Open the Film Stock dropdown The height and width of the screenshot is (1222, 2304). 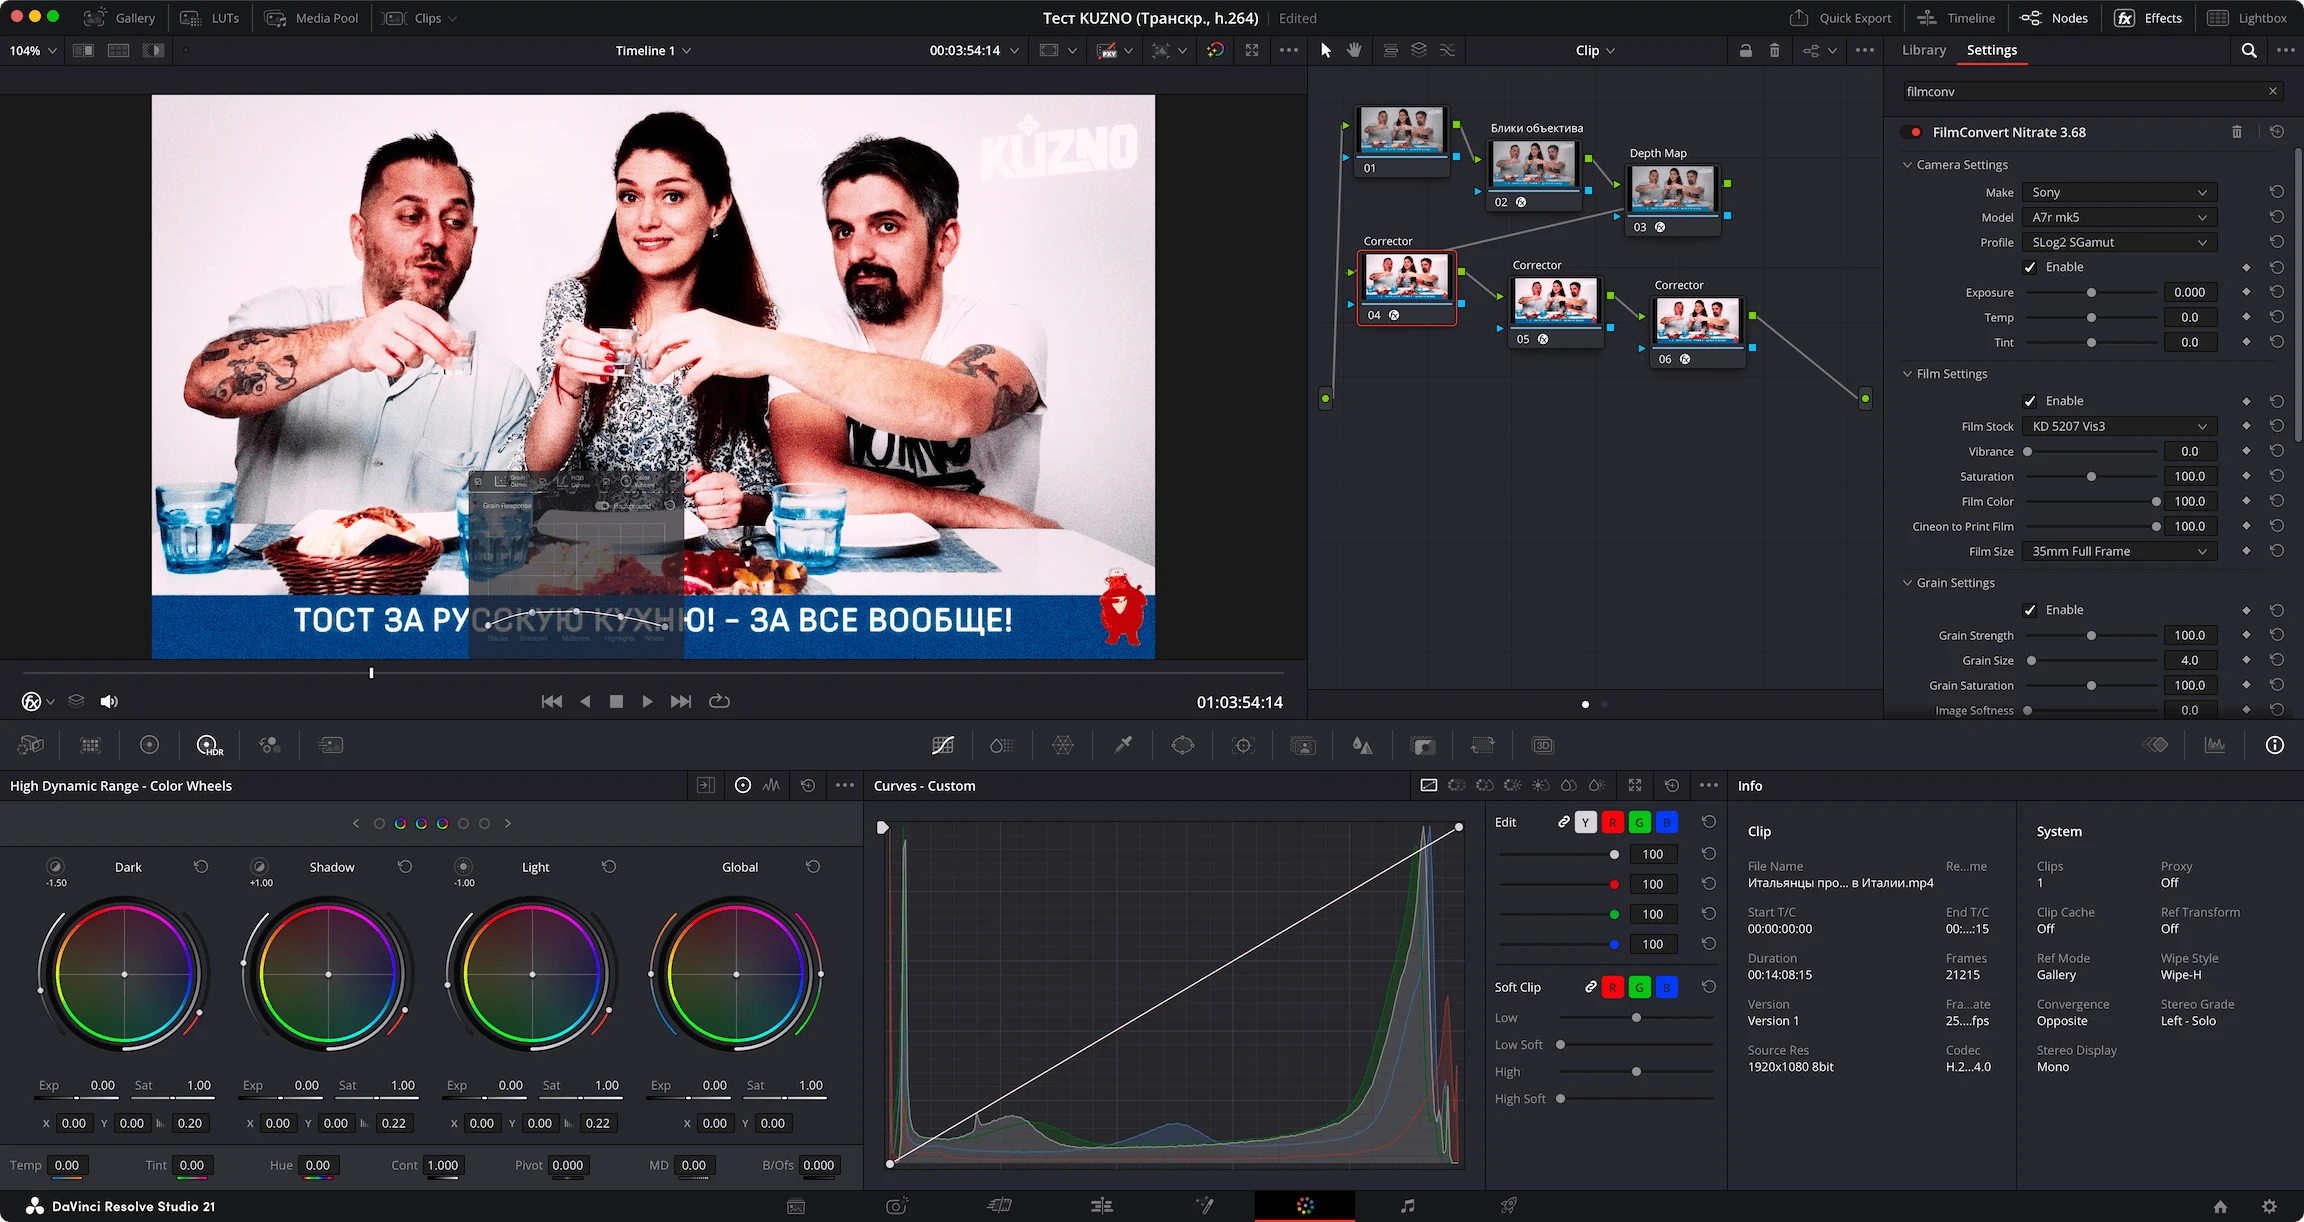2119,426
